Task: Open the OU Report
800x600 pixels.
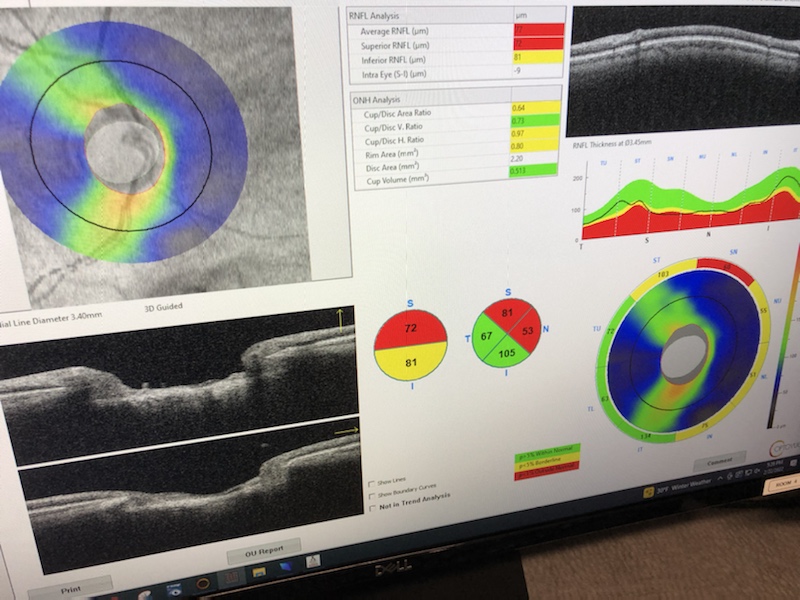Action: pos(264,552)
